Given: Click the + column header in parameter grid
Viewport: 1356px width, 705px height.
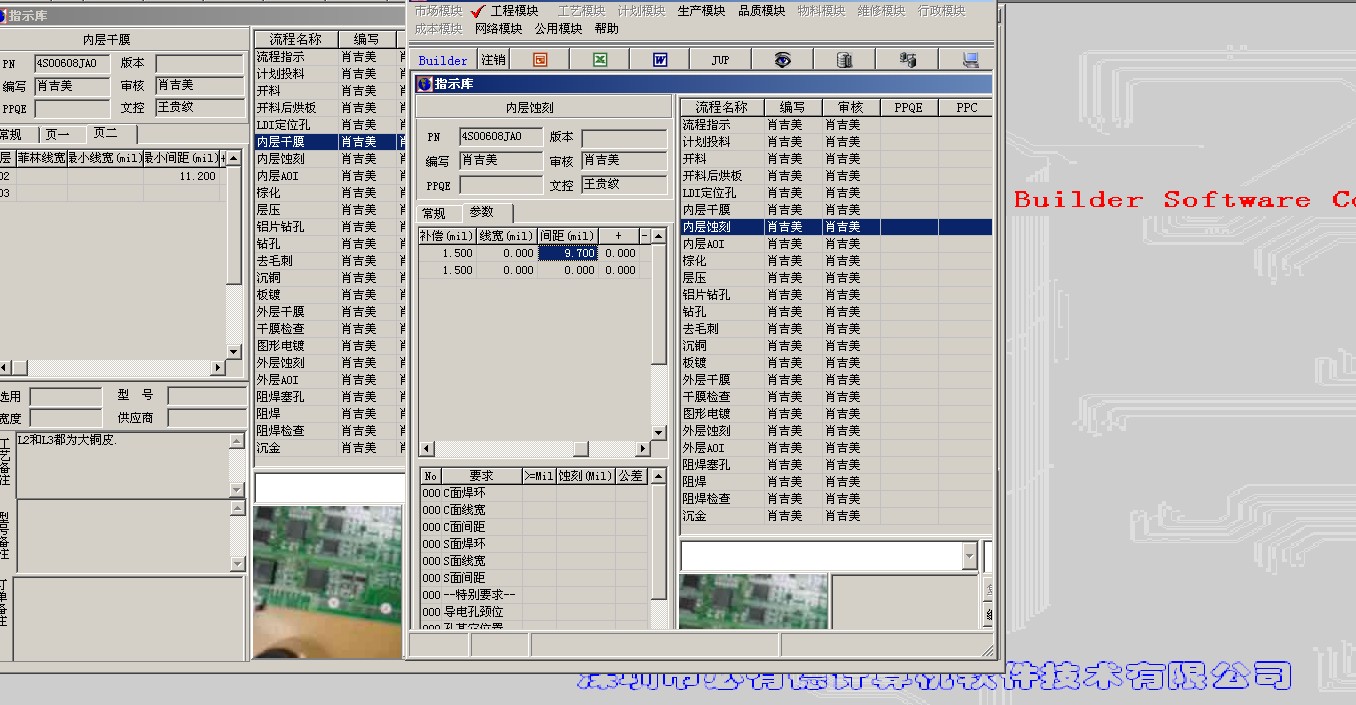Looking at the screenshot, I should tap(618, 236).
